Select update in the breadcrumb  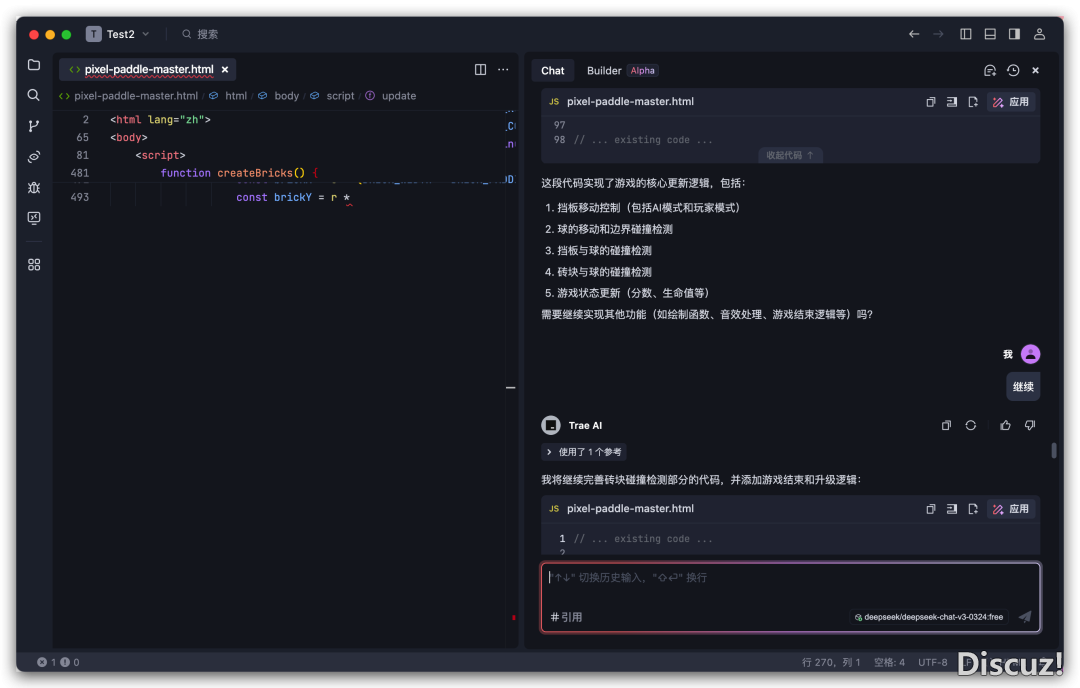click(x=399, y=96)
